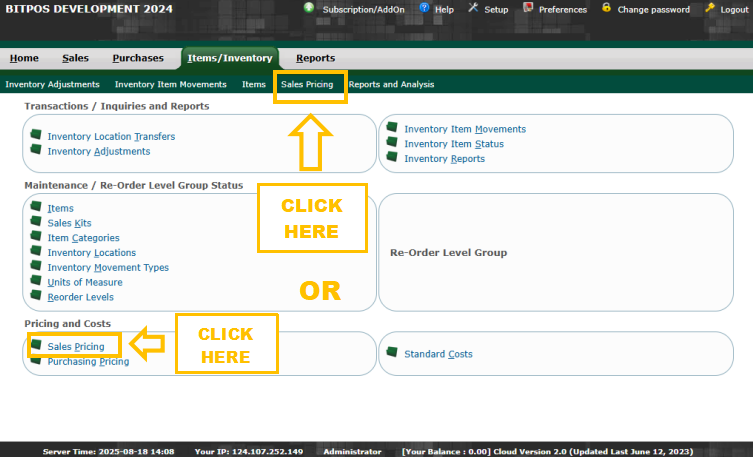
Task: Open Inventory Item Movements link in Inquiries panel
Action: [x=465, y=130]
